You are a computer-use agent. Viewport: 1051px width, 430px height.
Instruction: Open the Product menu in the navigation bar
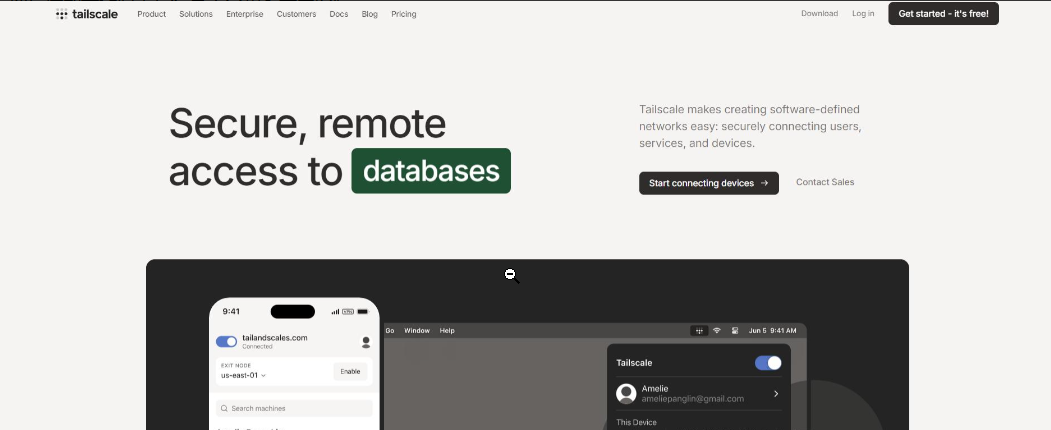(151, 14)
